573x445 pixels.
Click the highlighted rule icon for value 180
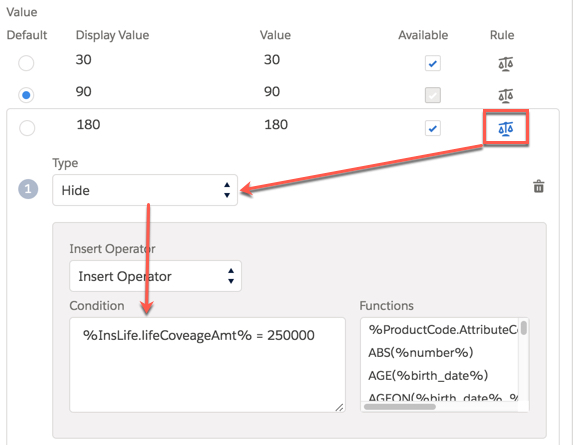[x=506, y=128]
